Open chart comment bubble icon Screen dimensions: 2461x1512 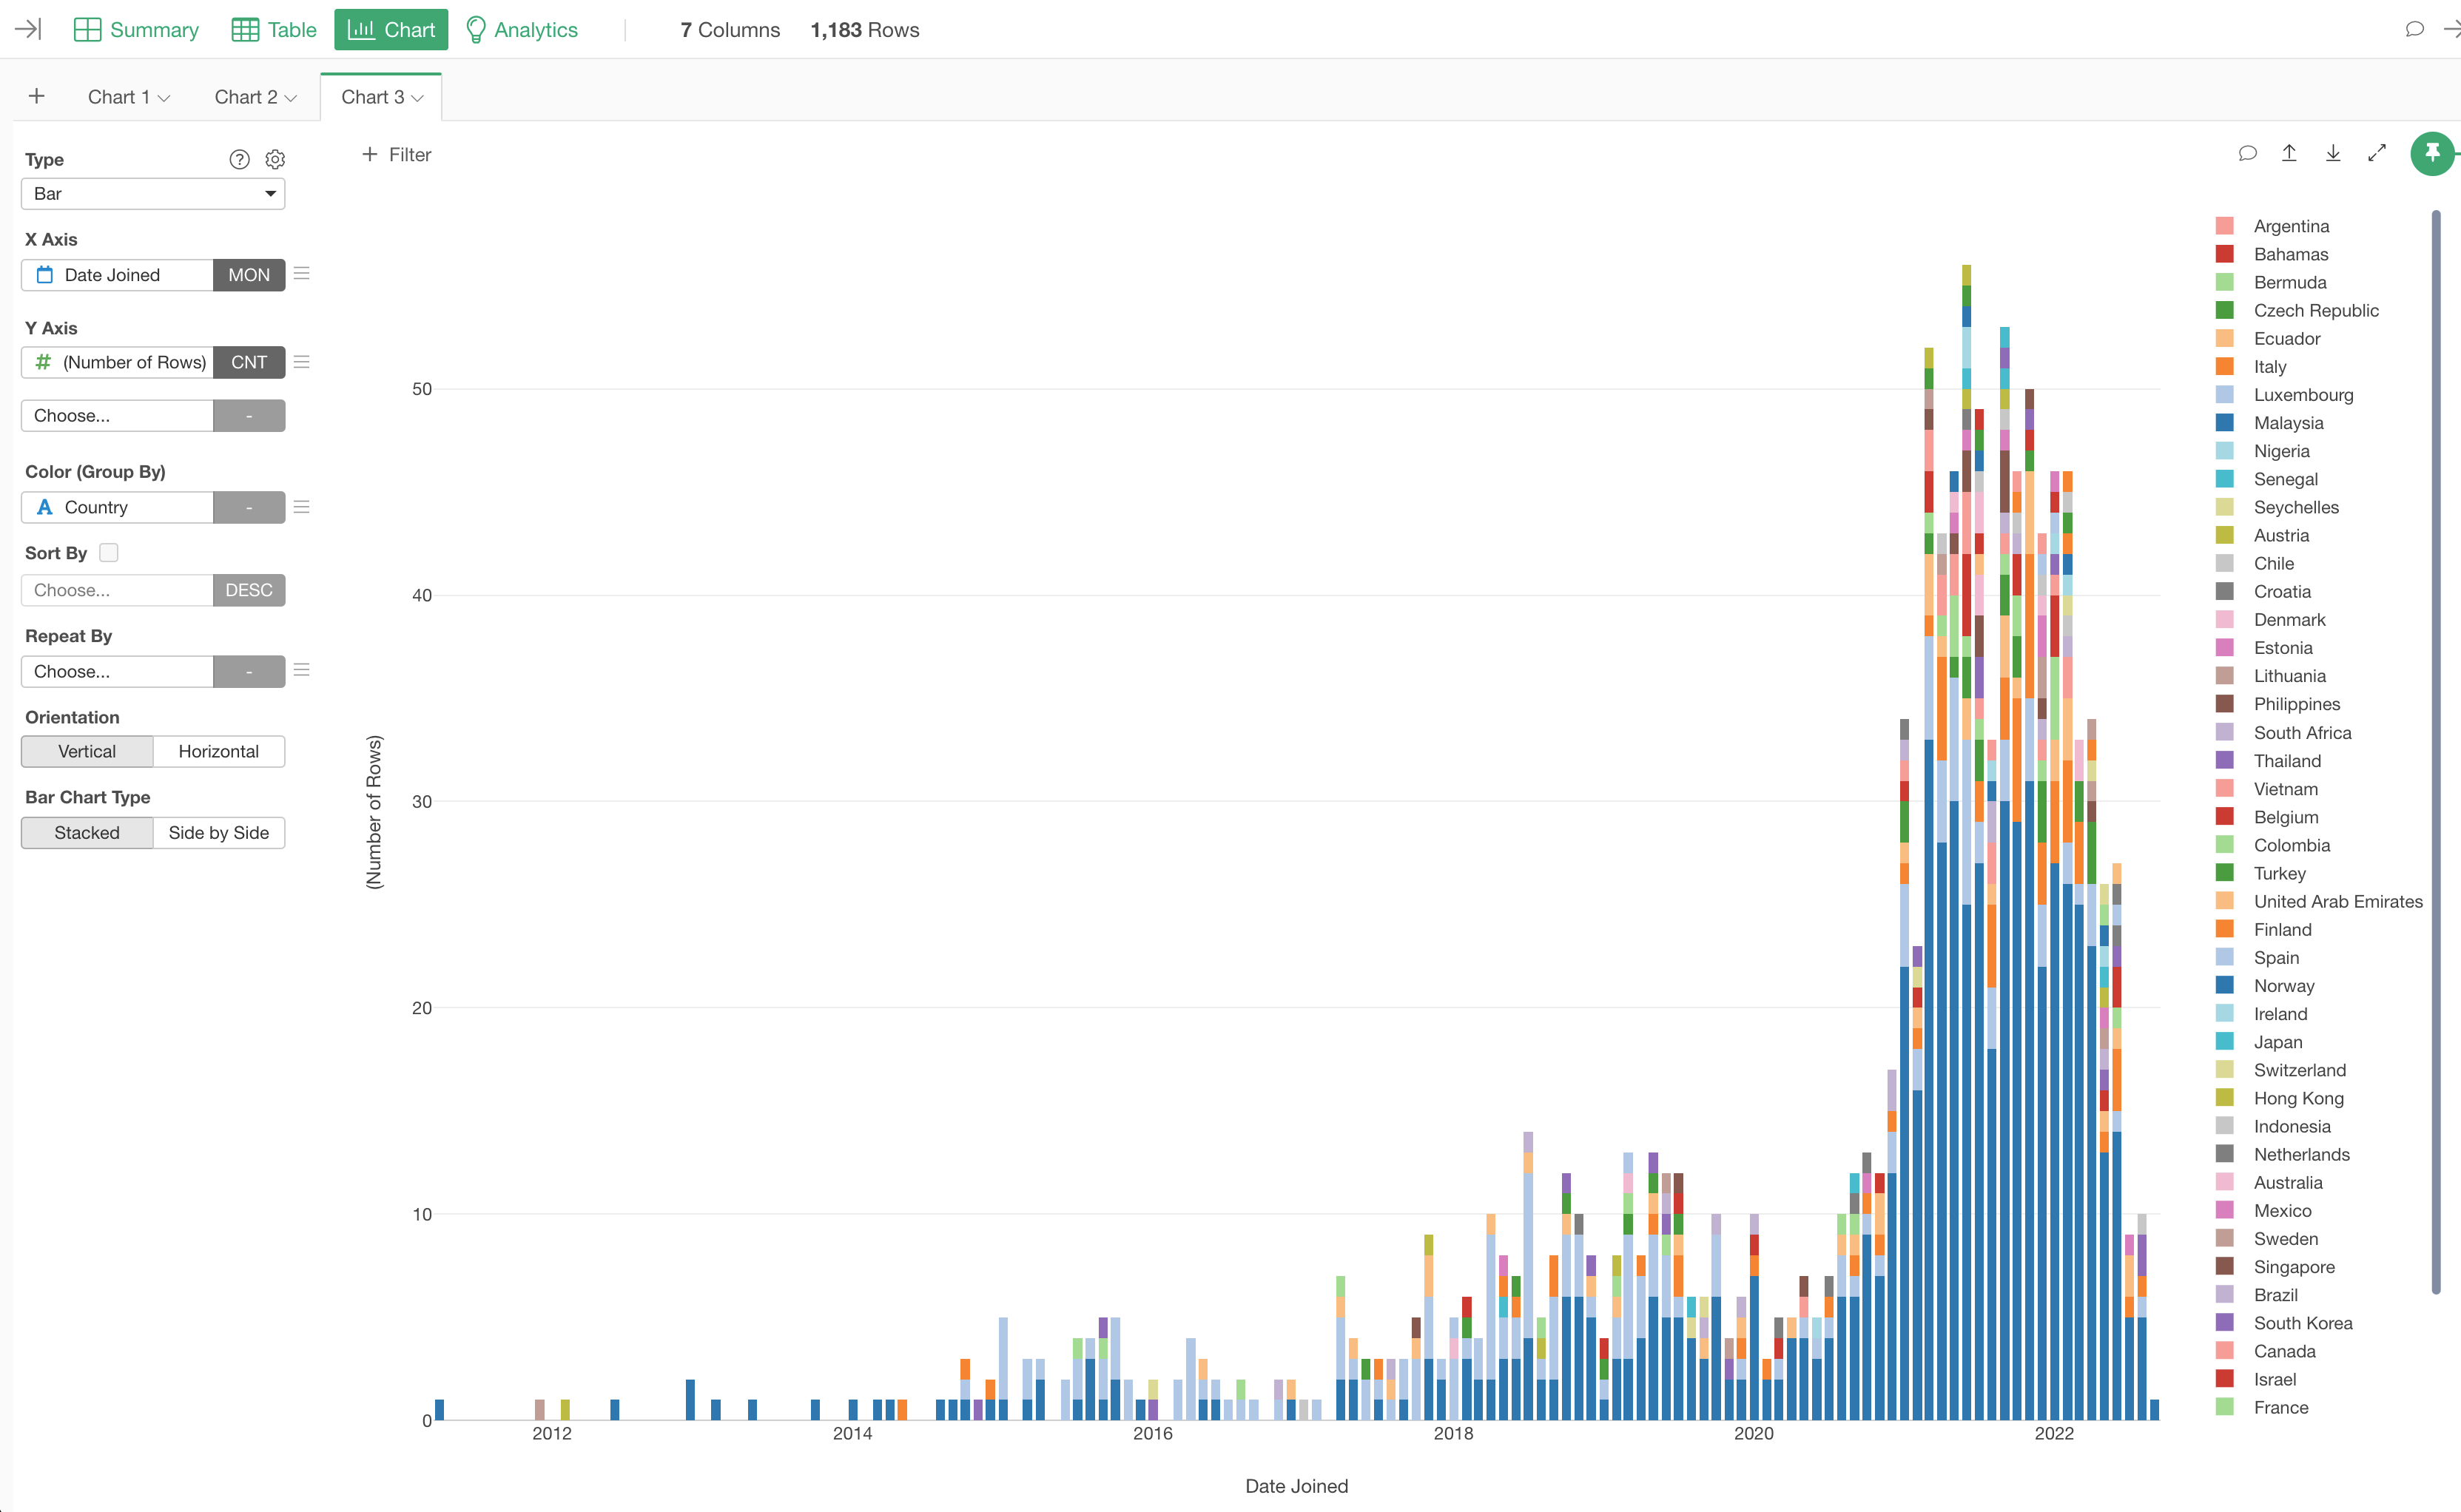coord(2247,153)
